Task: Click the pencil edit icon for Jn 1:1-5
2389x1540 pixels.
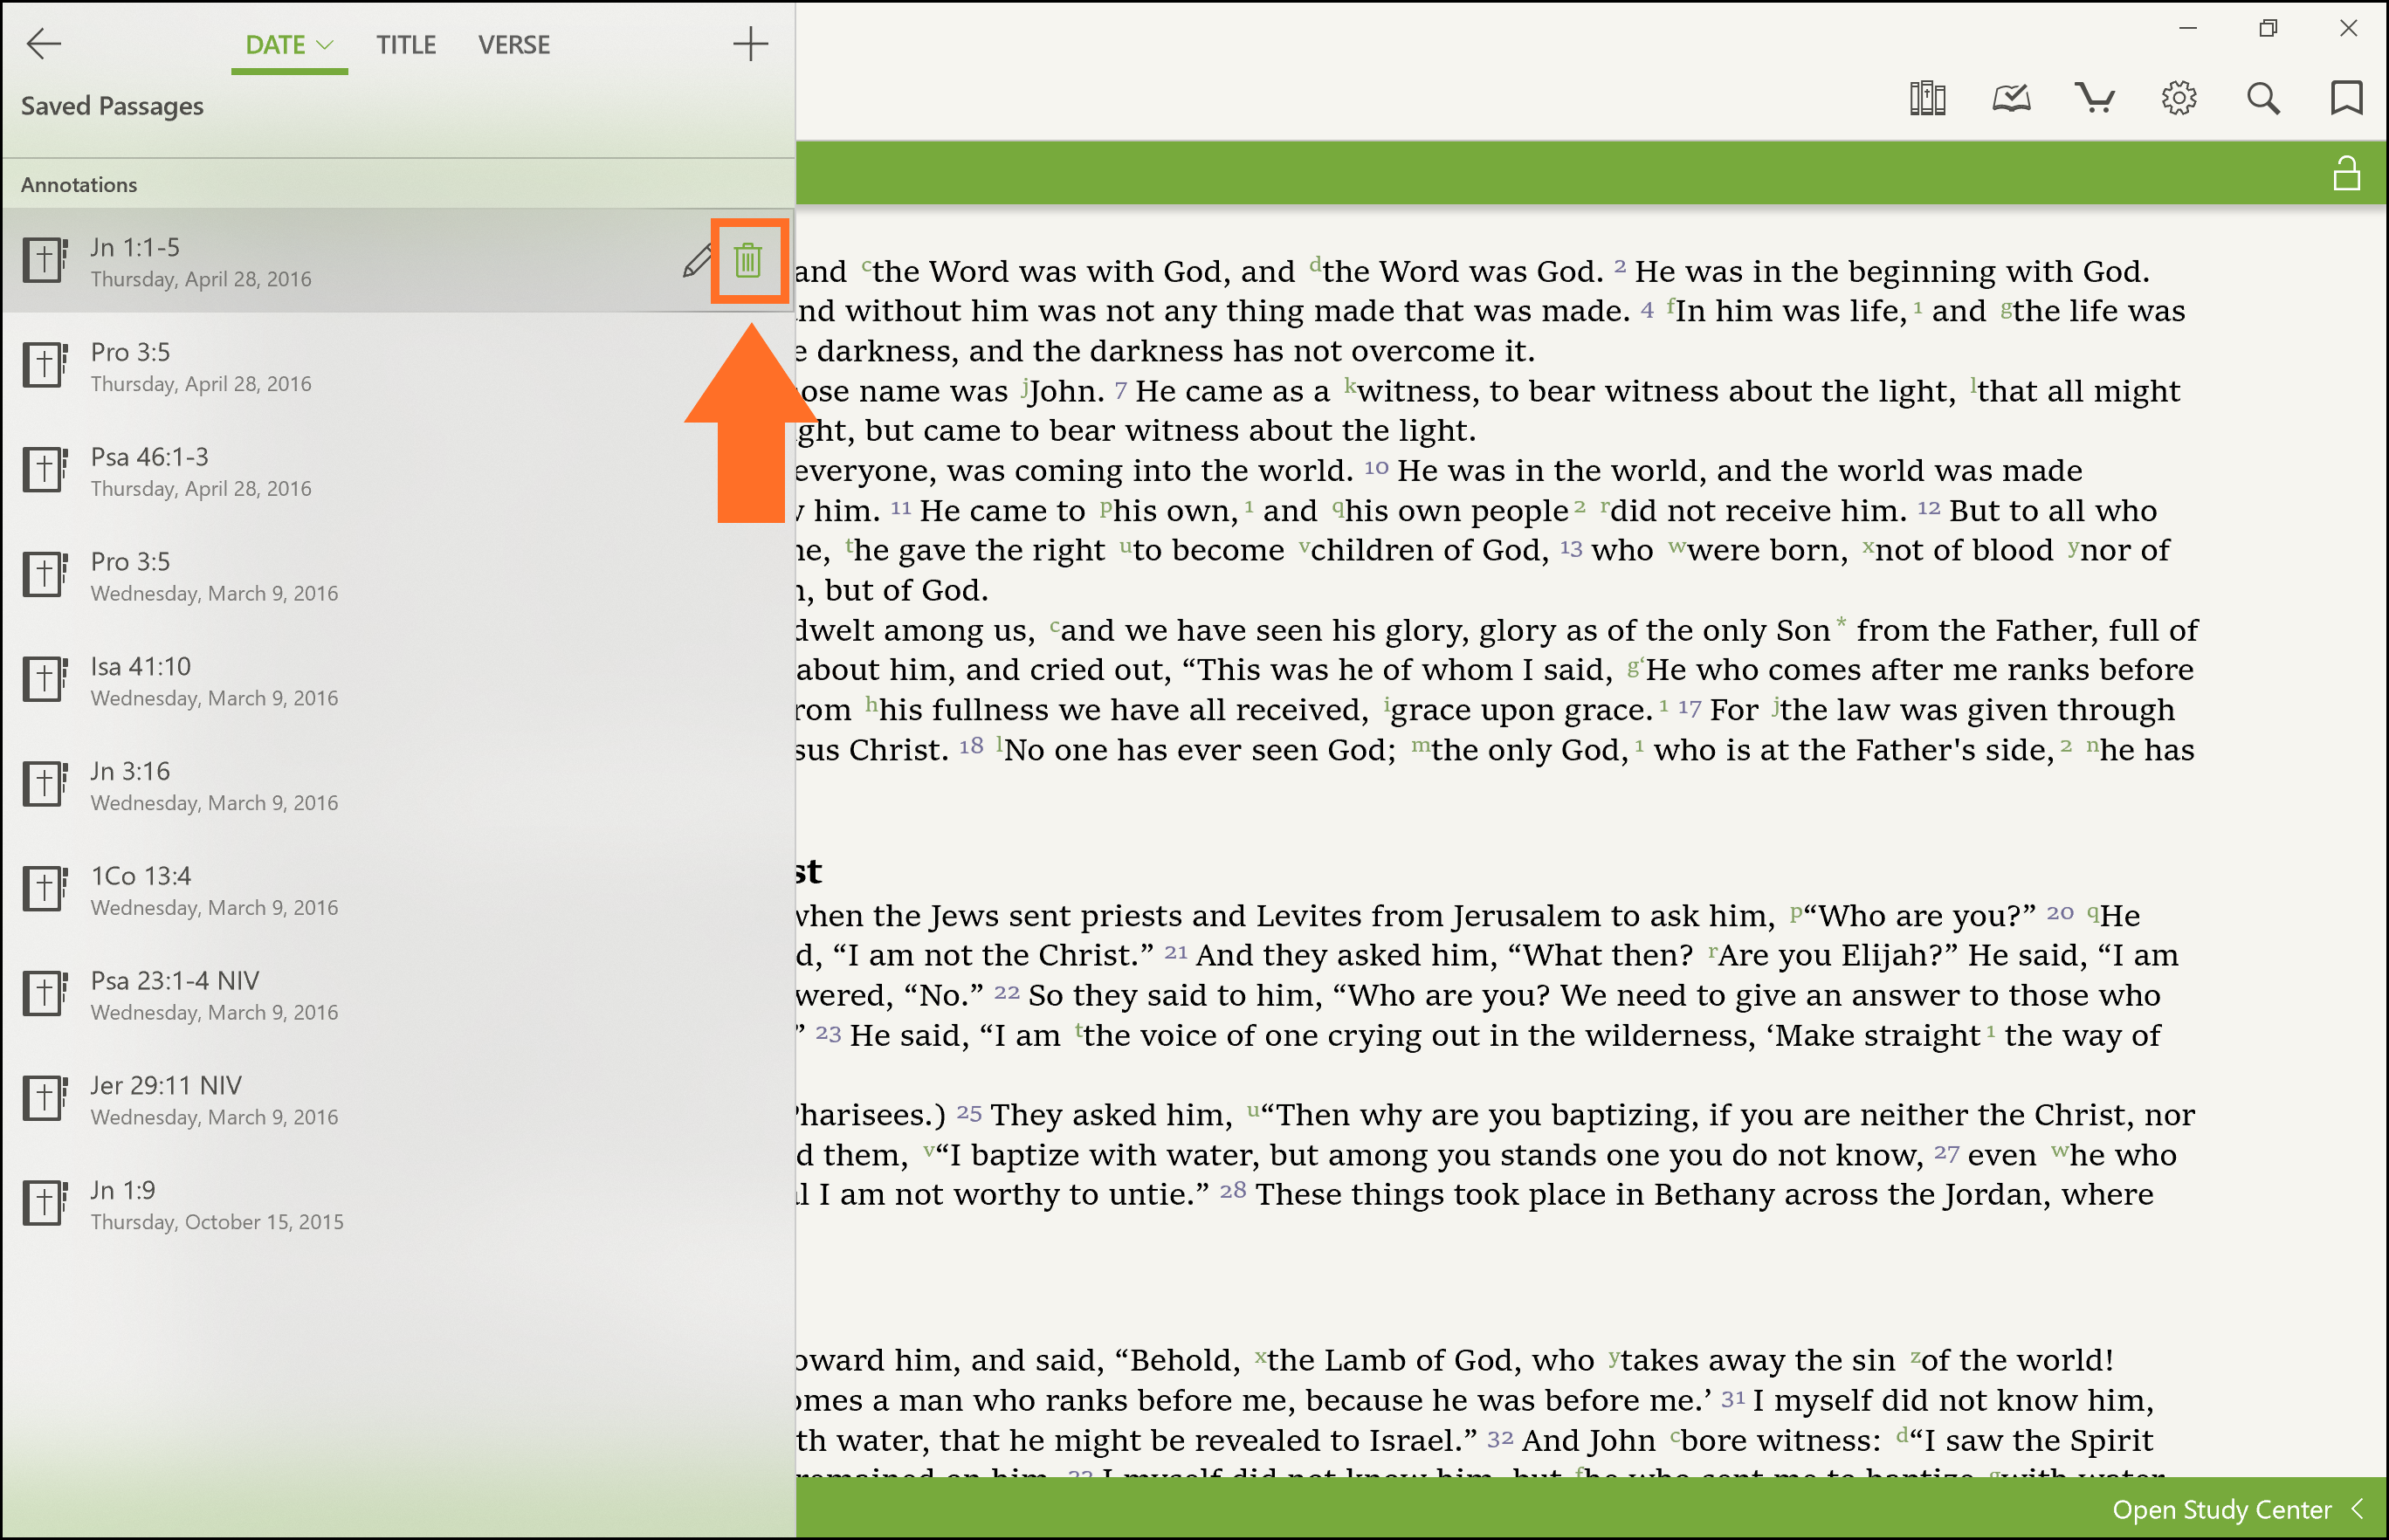Action: [697, 261]
